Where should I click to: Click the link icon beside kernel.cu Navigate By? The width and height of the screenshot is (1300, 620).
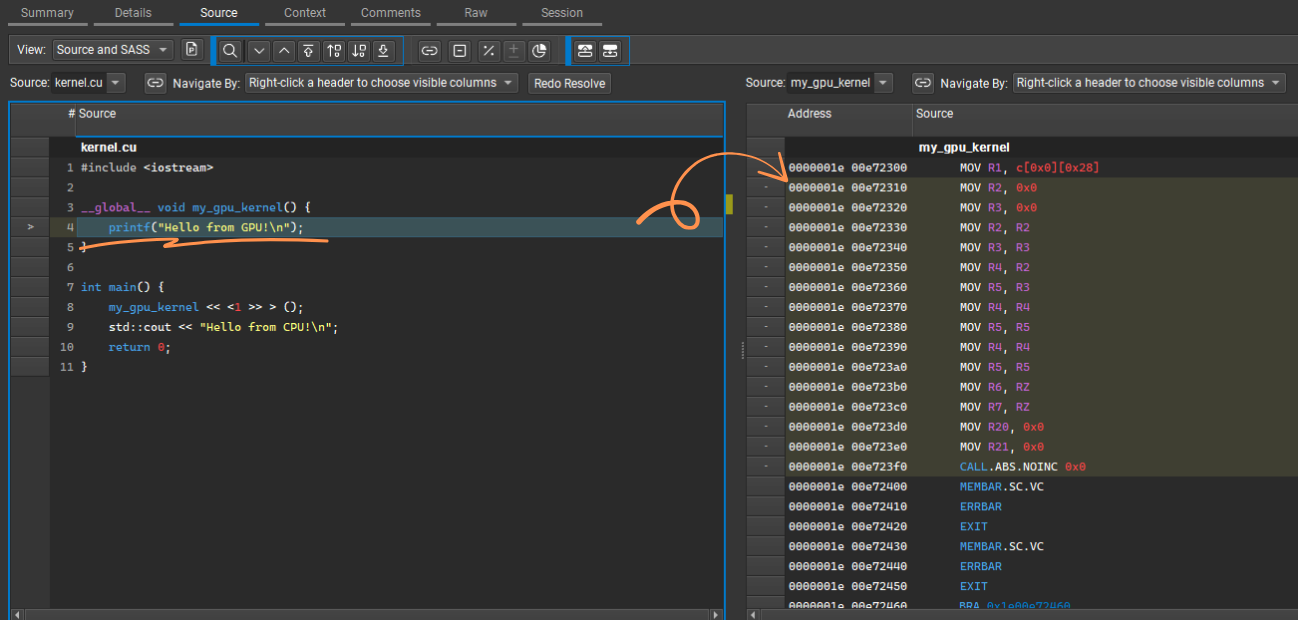tap(155, 83)
